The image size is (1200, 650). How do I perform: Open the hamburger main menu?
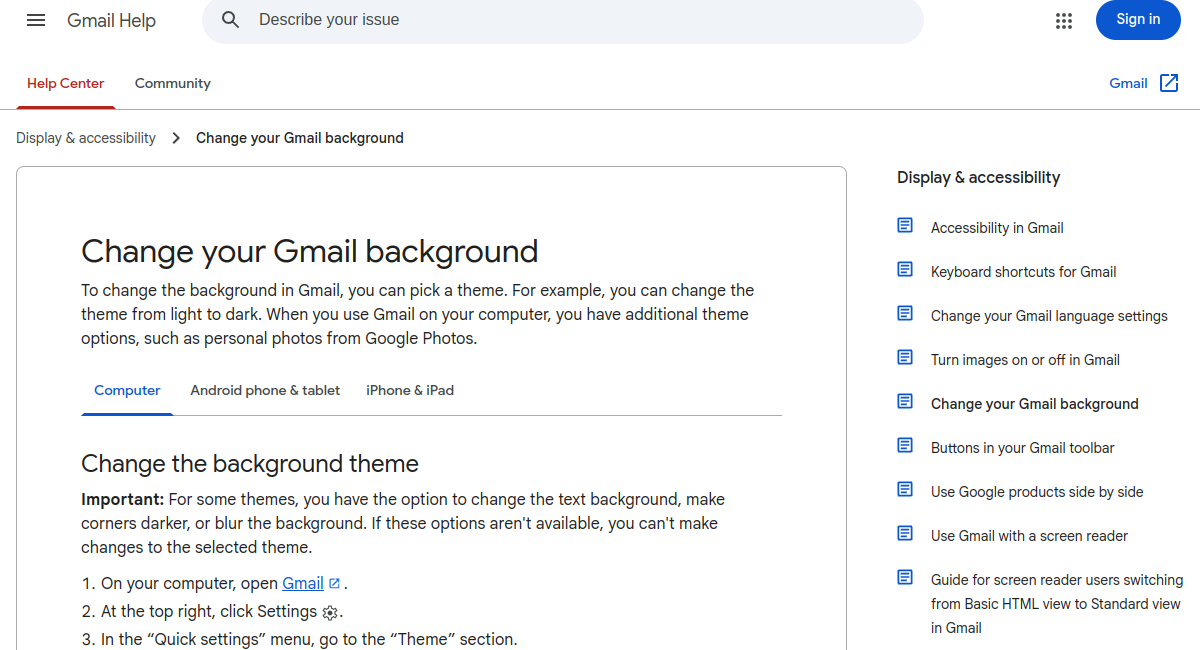coord(36,20)
